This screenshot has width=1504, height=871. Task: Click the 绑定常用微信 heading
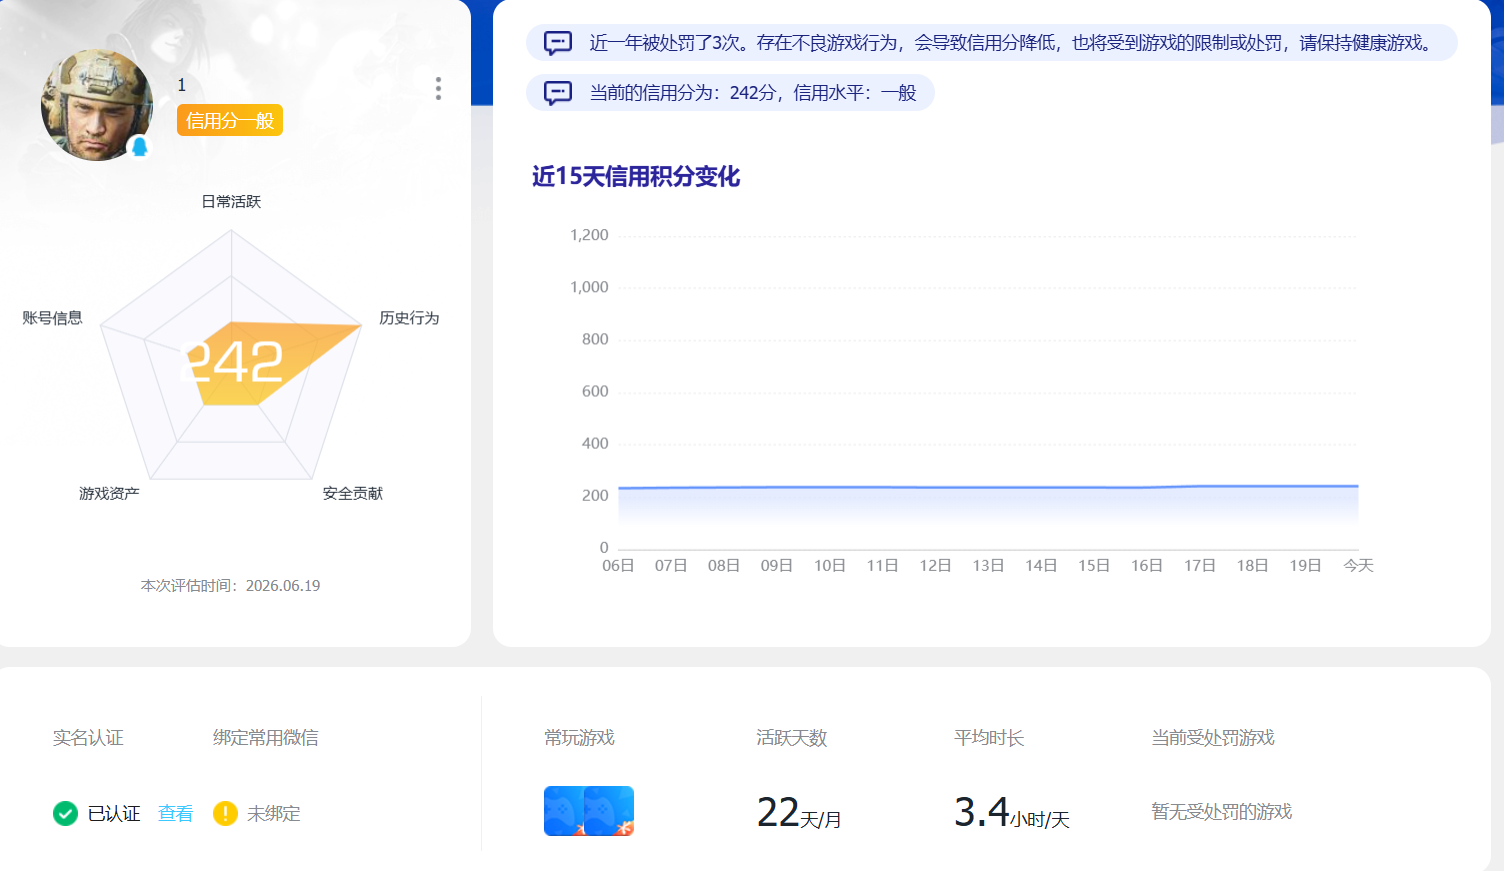266,737
